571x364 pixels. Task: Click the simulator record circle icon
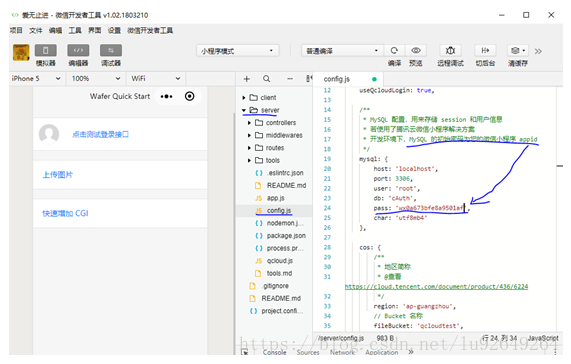click(189, 96)
